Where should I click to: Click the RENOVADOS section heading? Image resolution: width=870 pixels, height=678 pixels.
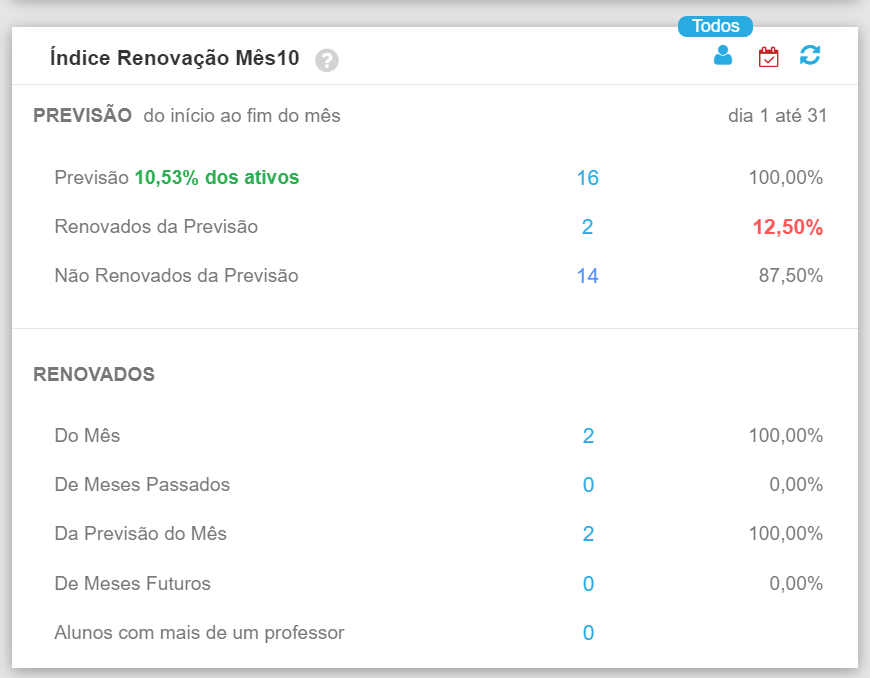tap(94, 375)
